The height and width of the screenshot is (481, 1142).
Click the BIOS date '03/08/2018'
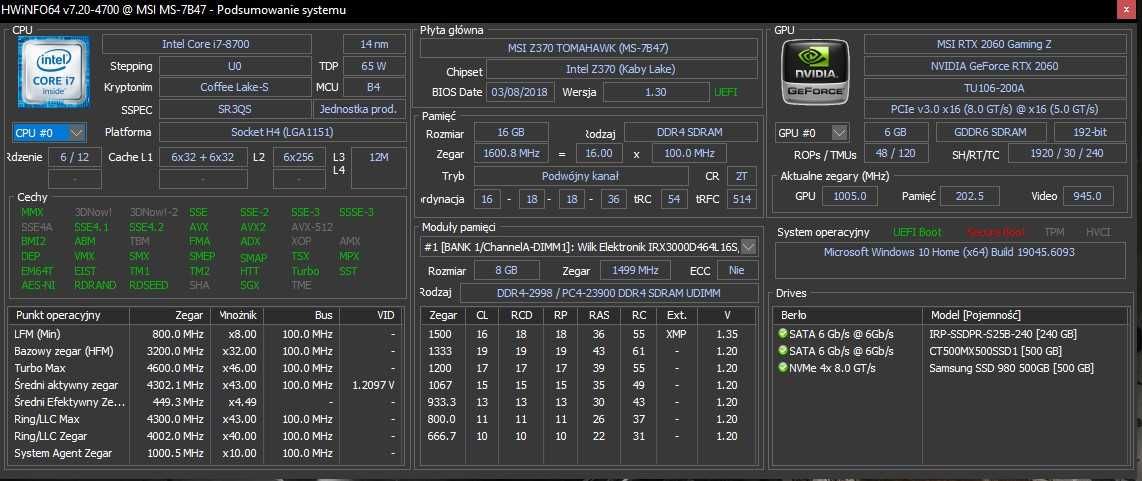[520, 93]
